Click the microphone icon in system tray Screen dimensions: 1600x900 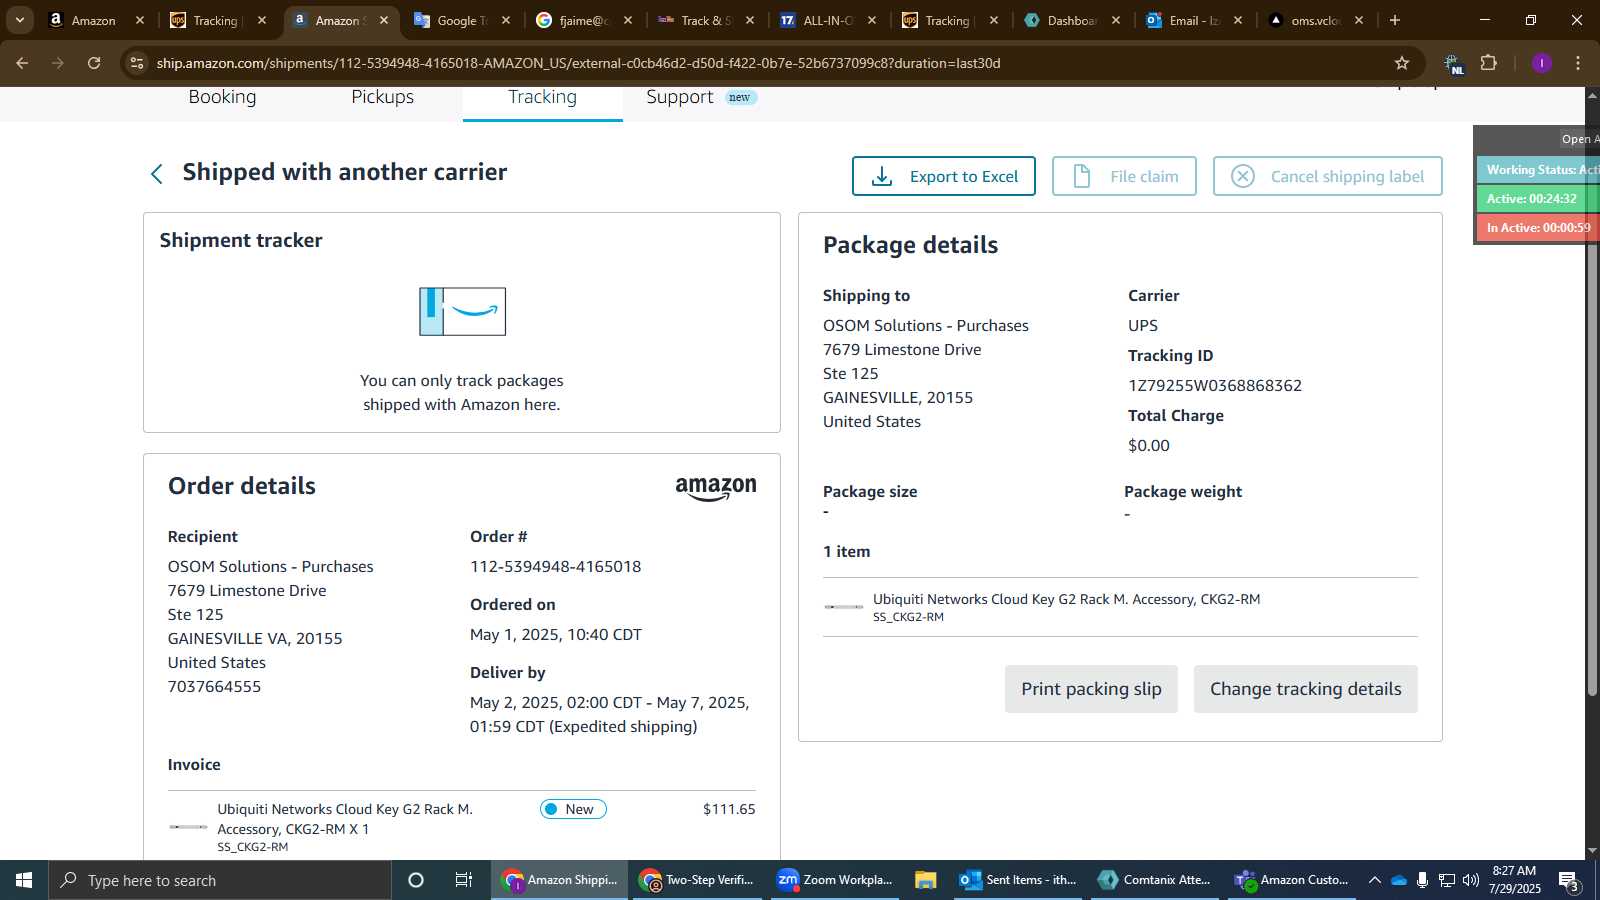[x=1422, y=880]
